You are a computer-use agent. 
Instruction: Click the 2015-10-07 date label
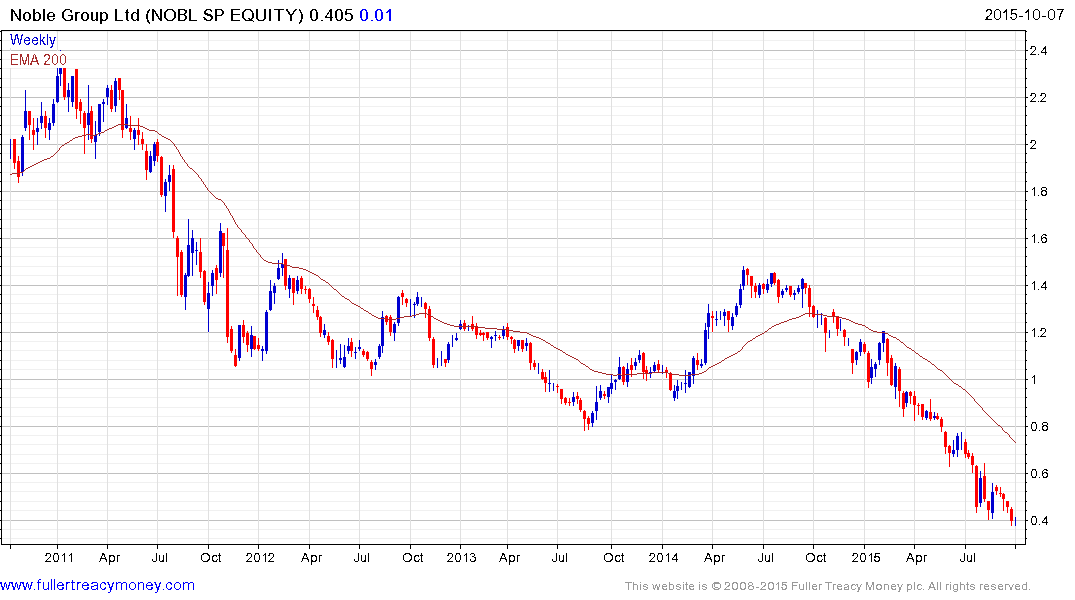click(1024, 15)
